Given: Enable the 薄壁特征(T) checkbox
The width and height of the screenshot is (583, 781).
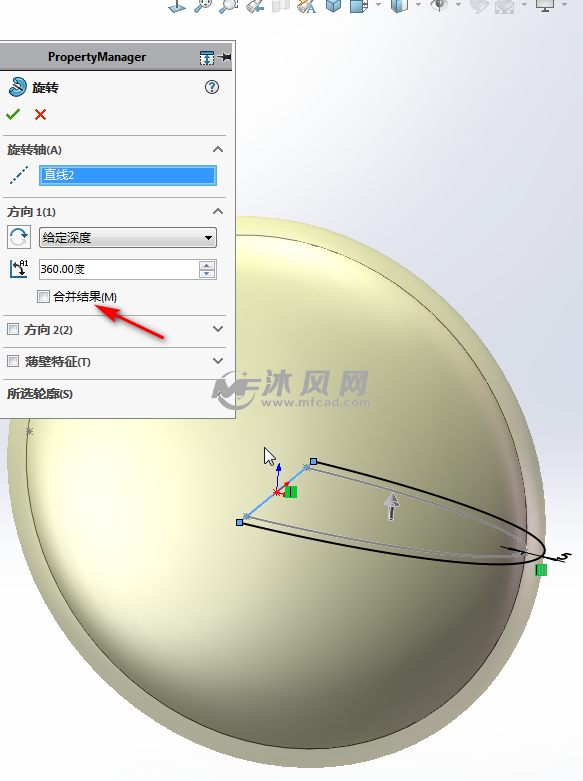Looking at the screenshot, I should tap(13, 361).
